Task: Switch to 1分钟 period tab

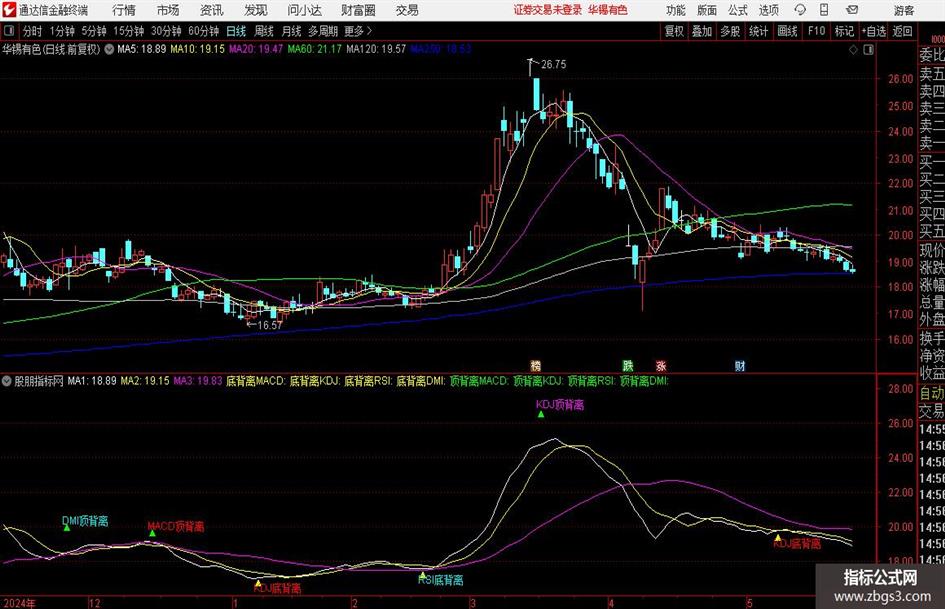Action: pos(62,31)
